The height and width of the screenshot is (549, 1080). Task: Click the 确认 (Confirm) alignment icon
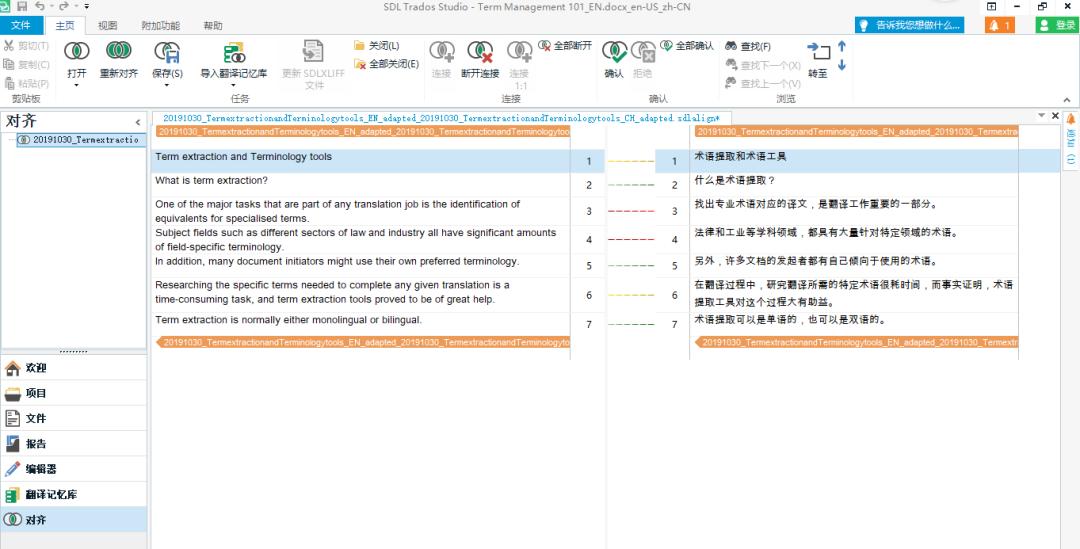[x=614, y=52]
